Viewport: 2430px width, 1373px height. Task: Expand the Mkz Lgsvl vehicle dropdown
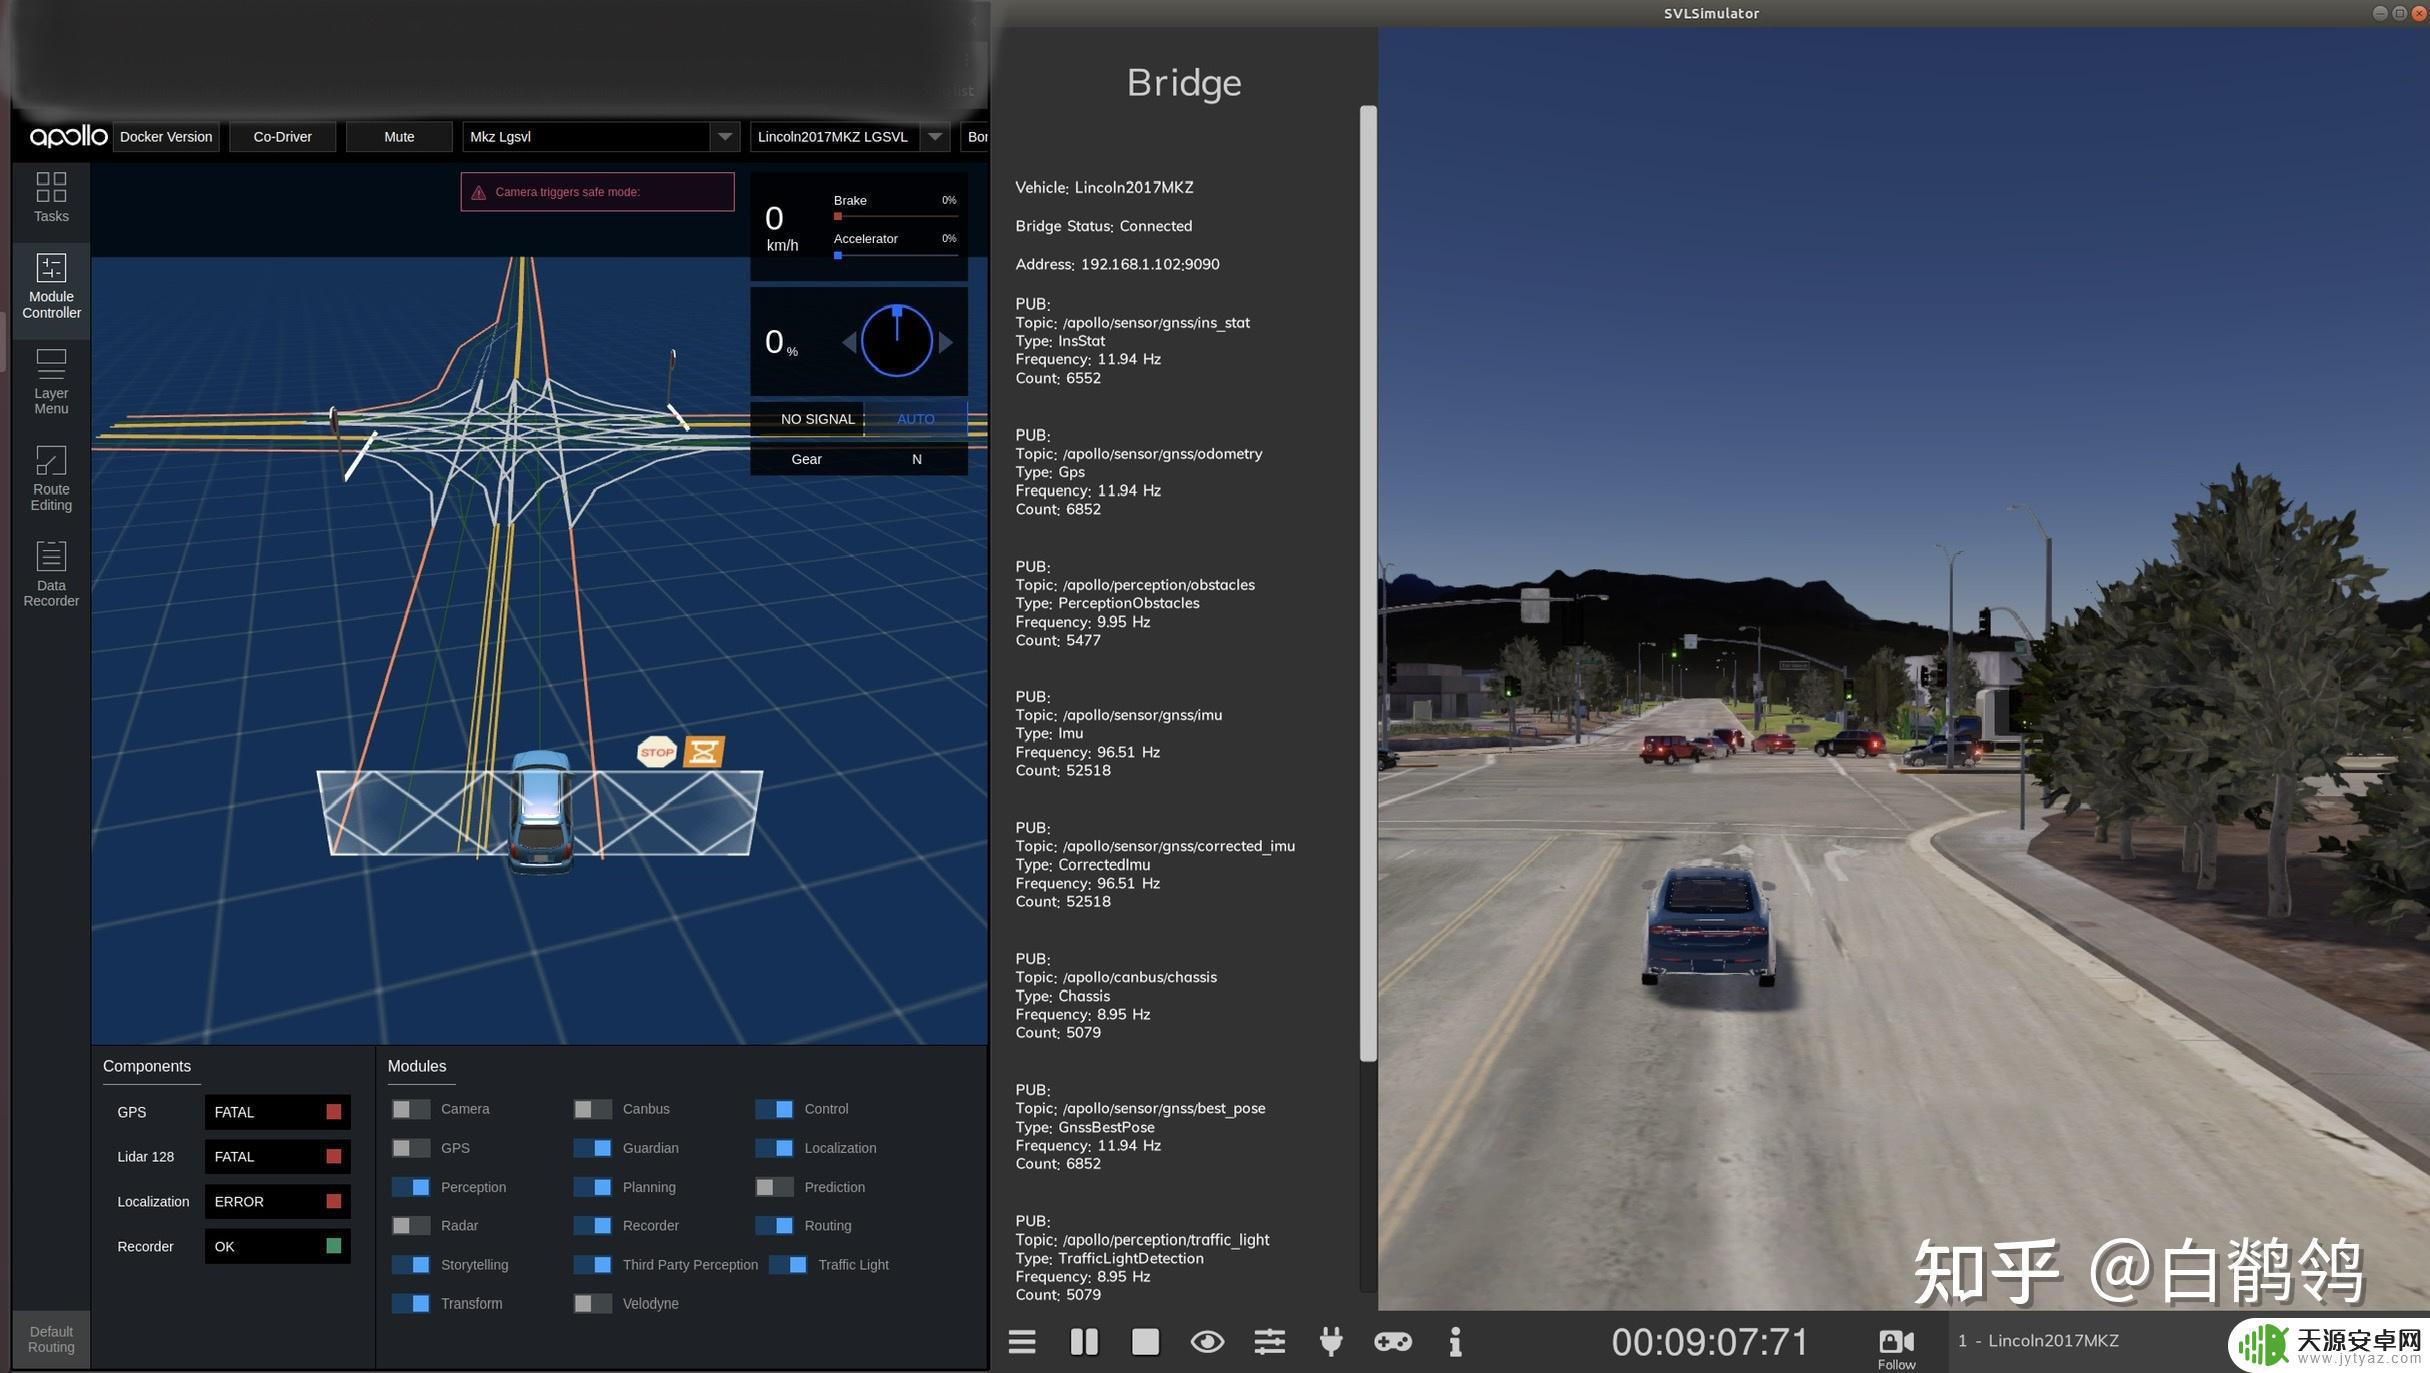pos(721,137)
